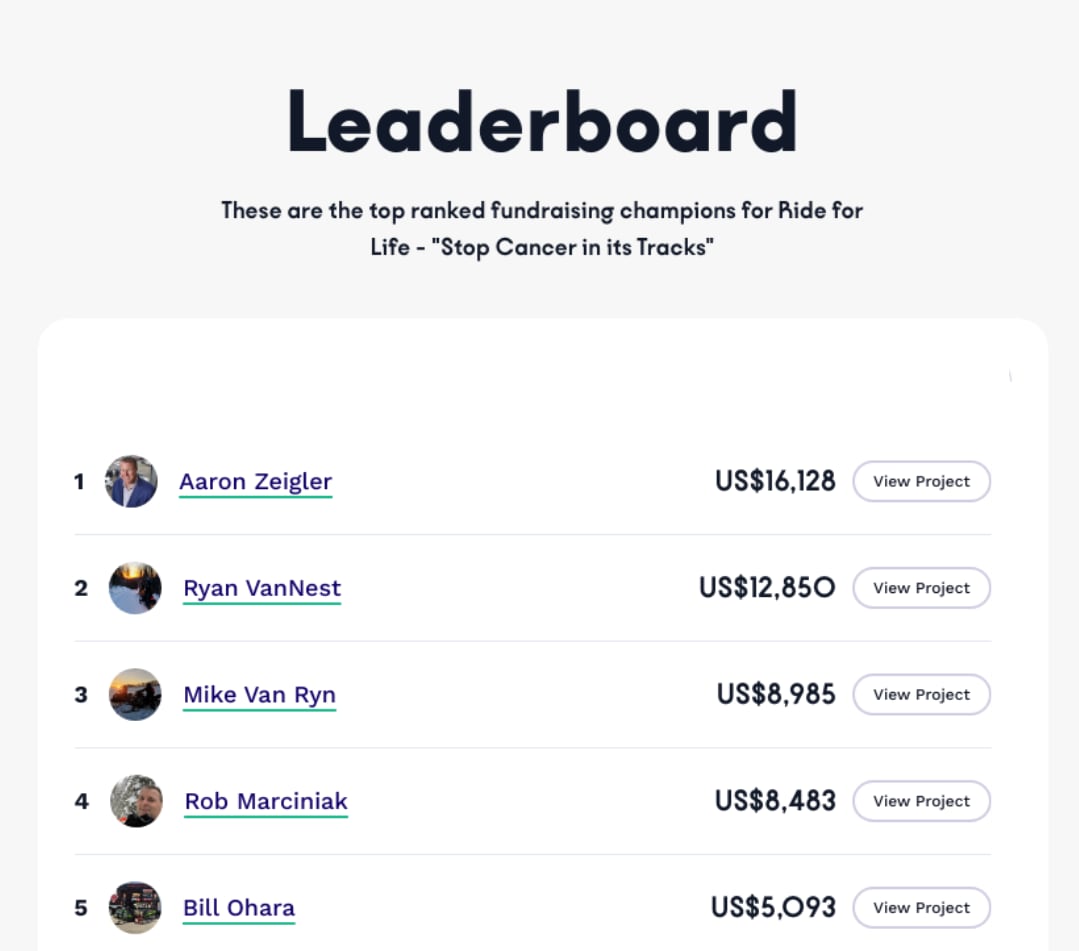Image resolution: width=1079 pixels, height=951 pixels.
Task: Click the US$16,128 amount raised
Action: click(x=775, y=482)
